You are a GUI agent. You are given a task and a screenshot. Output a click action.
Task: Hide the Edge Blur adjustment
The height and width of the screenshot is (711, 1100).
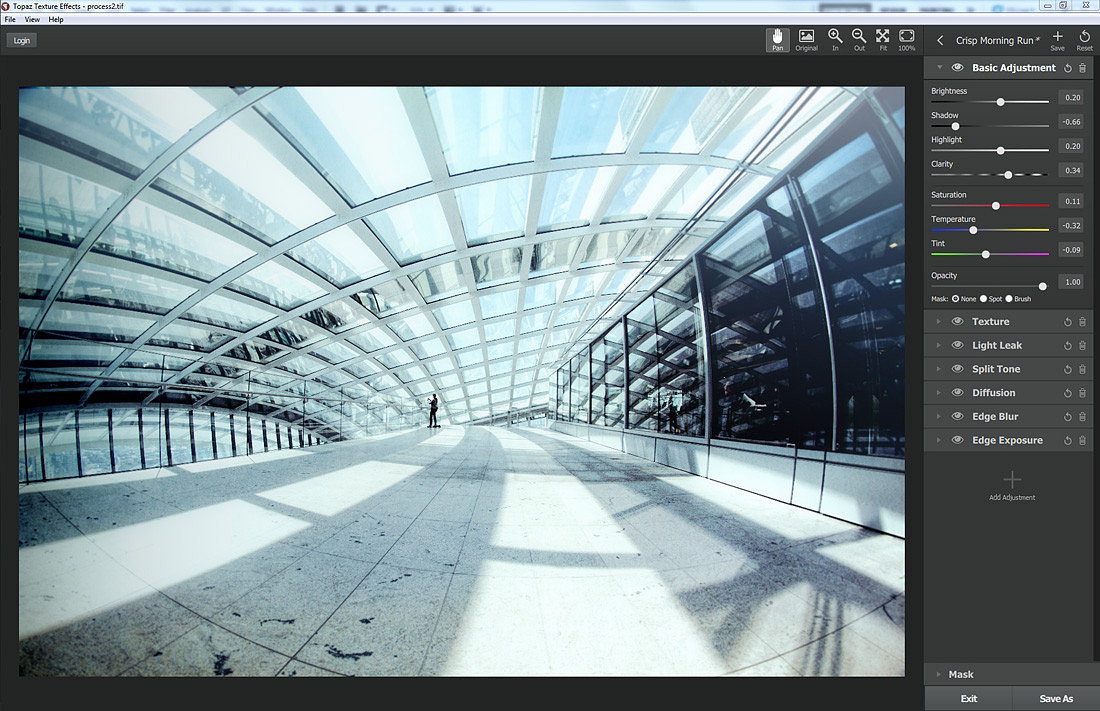957,416
